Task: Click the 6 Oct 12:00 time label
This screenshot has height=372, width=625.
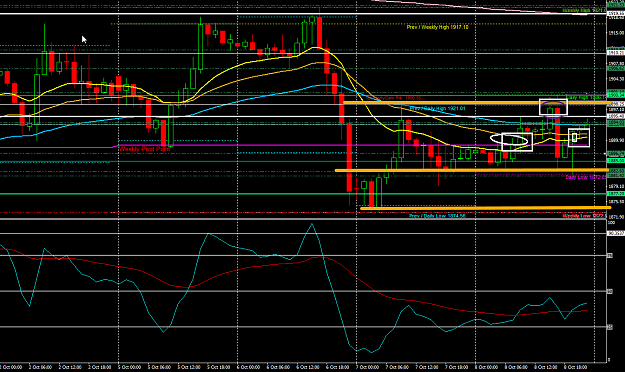Action: click(308, 367)
